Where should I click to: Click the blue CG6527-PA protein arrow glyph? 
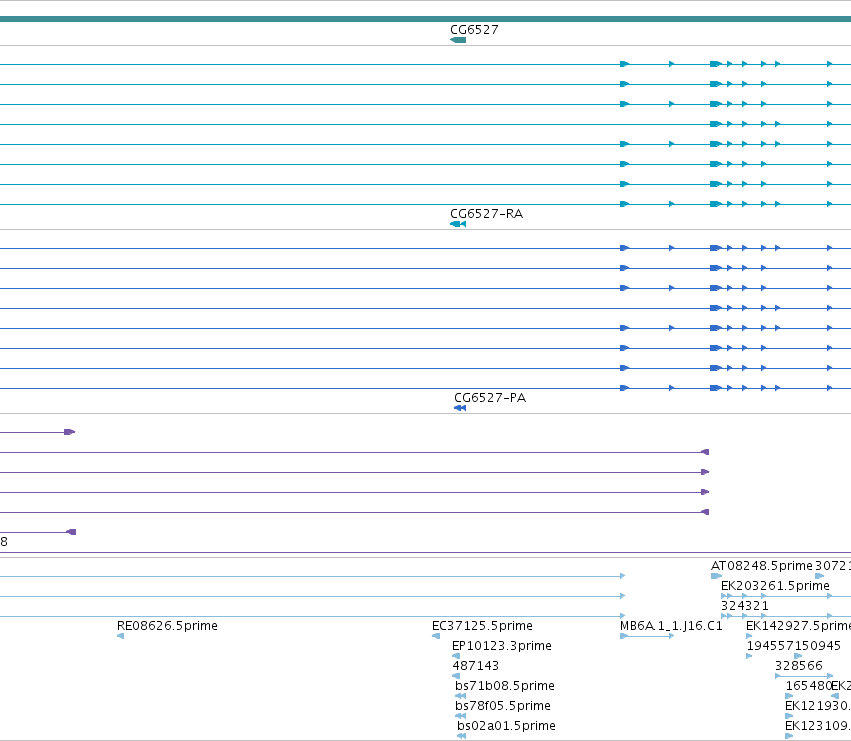(x=460, y=408)
